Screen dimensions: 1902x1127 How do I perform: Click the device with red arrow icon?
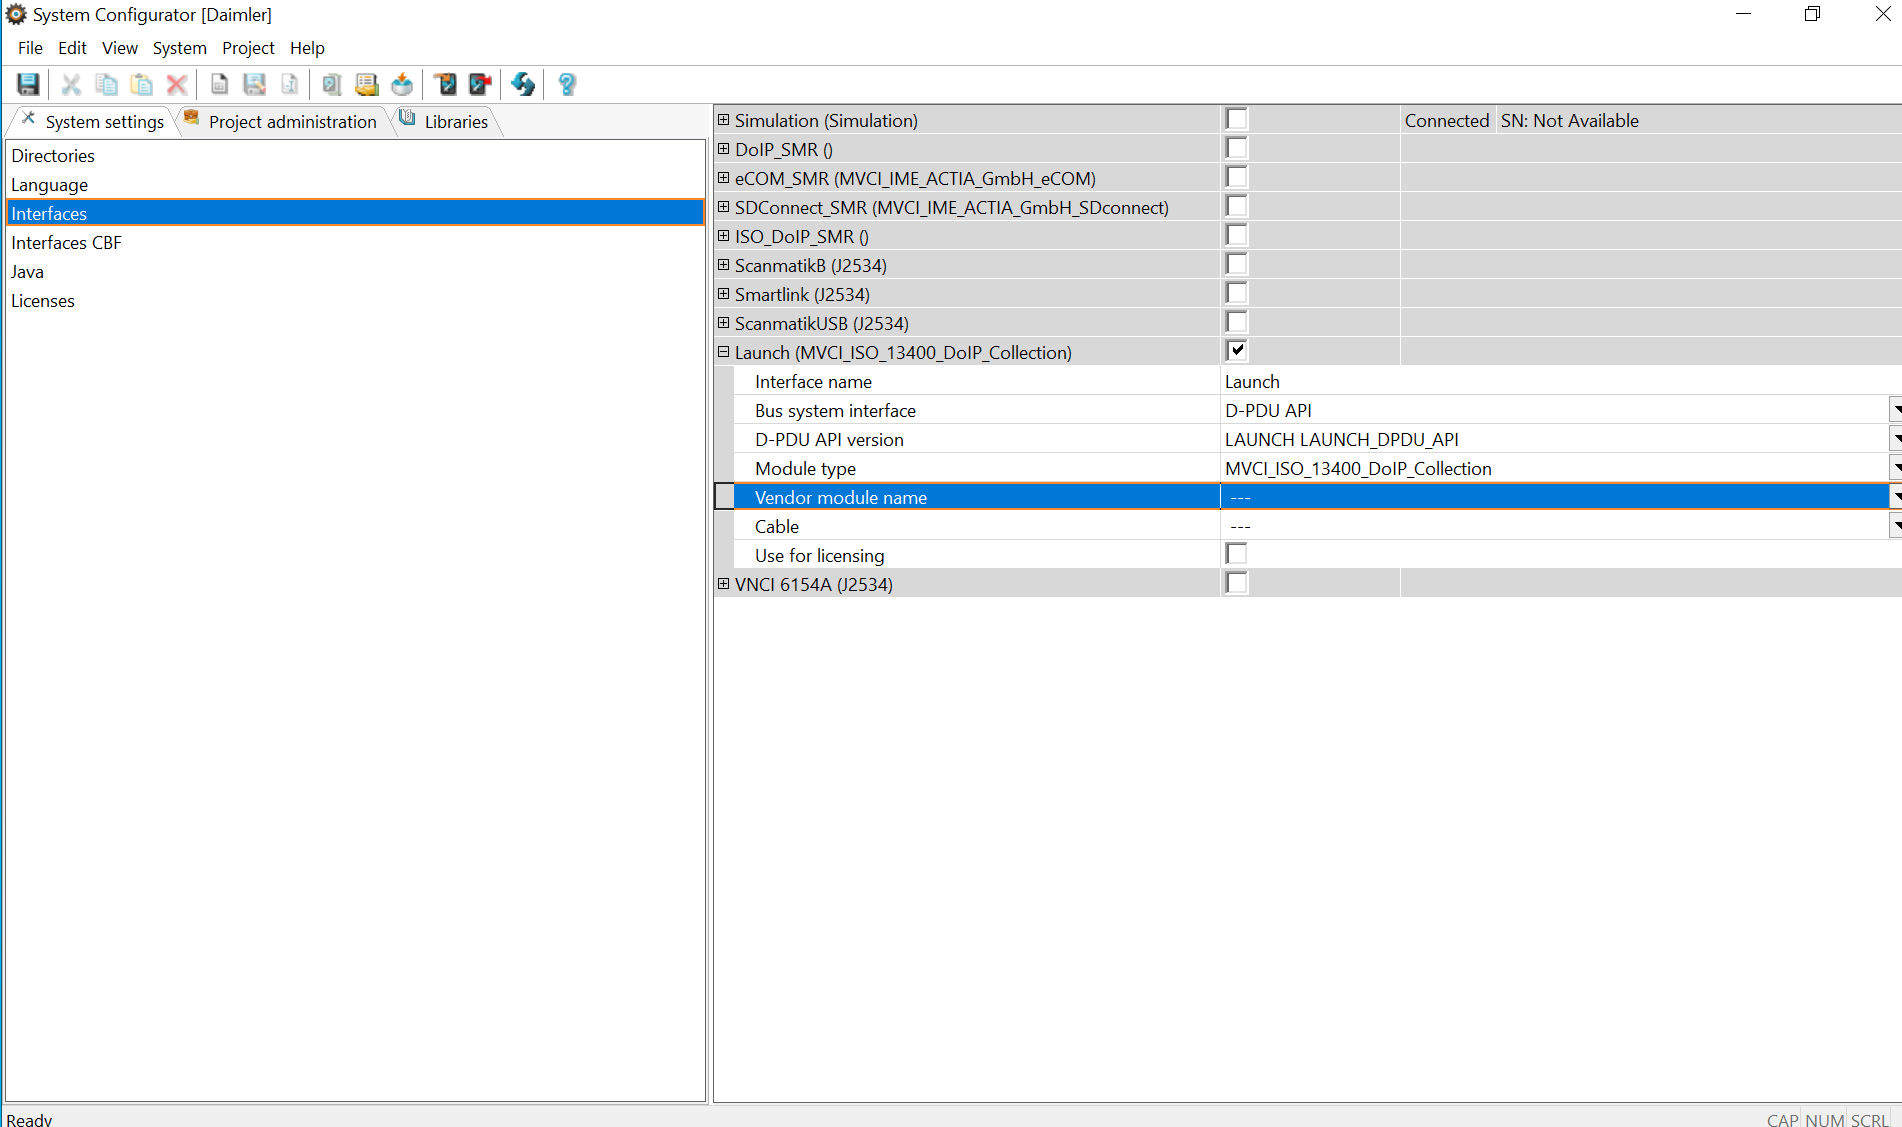[480, 84]
